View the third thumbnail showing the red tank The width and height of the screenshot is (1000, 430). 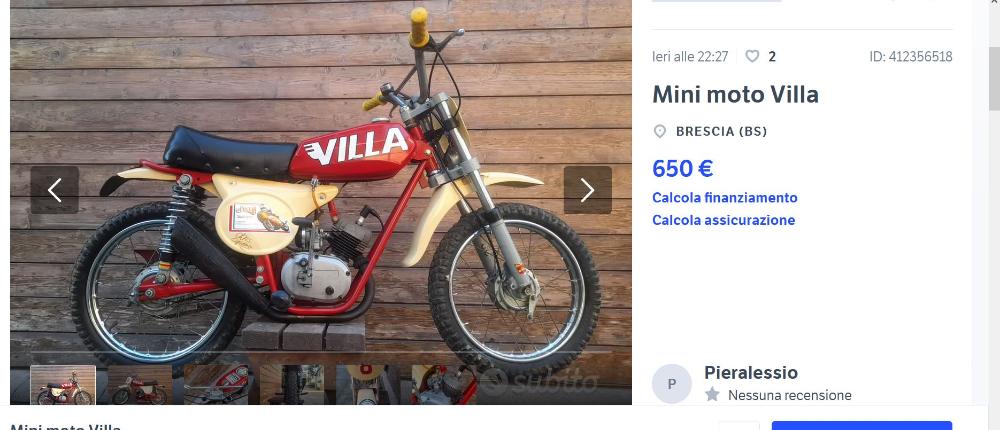216,385
